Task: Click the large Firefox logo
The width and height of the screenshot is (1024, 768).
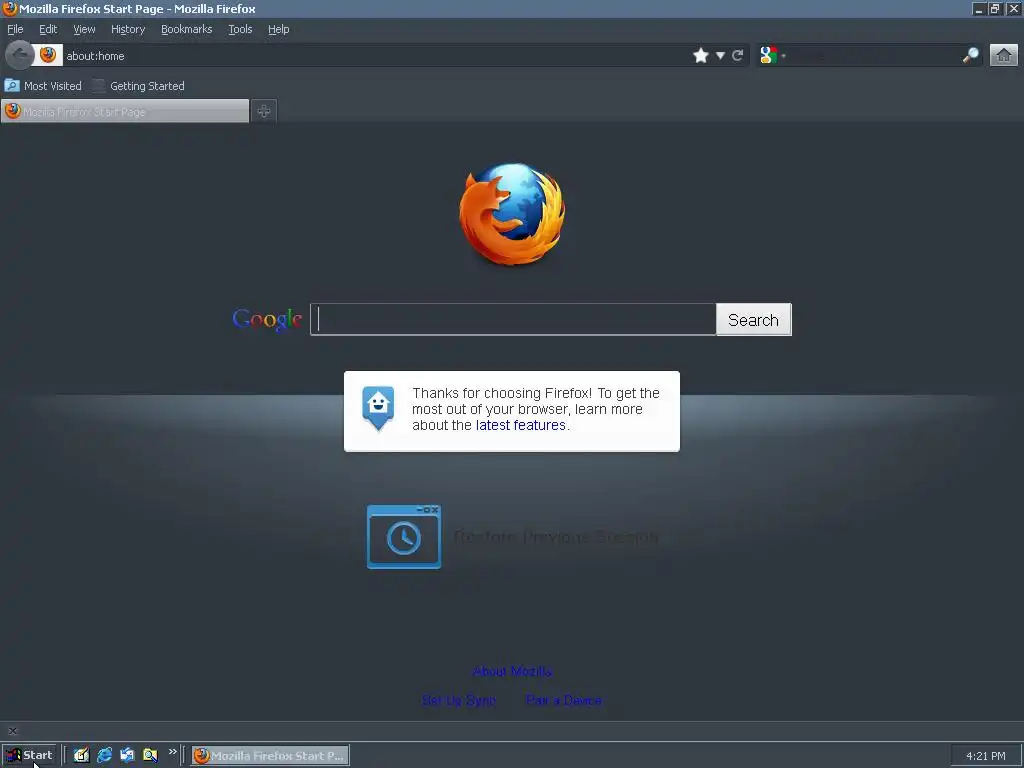Action: point(512,214)
